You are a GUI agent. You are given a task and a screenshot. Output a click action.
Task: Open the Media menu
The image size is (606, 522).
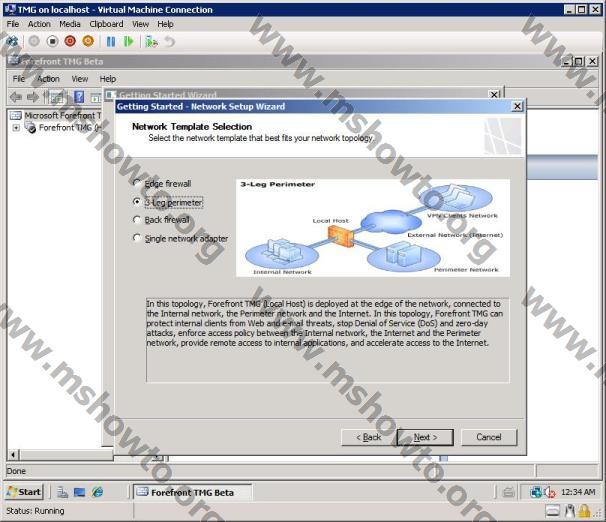click(70, 24)
